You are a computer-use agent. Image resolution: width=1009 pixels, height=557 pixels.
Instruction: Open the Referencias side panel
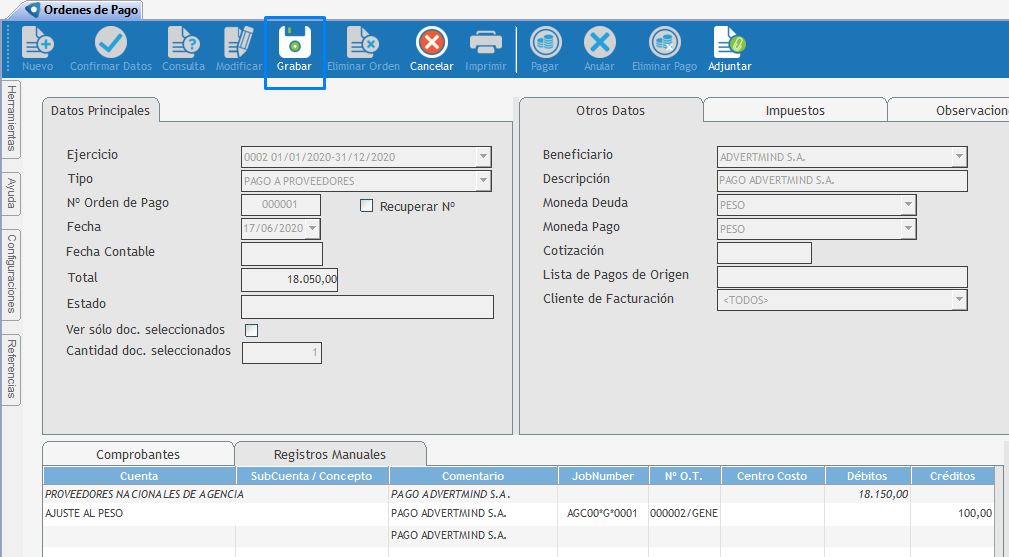pos(11,369)
